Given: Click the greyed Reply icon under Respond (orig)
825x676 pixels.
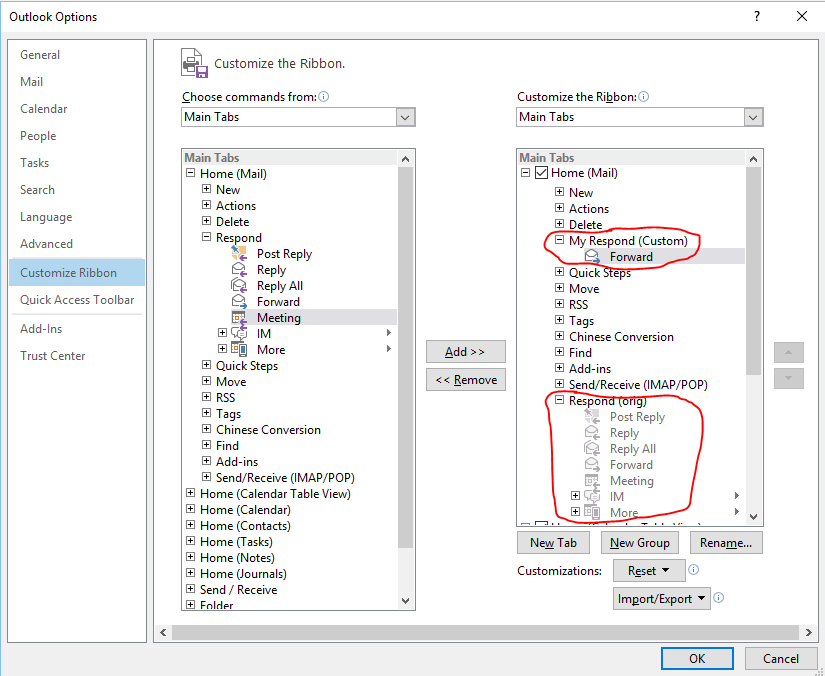Looking at the screenshot, I should pos(592,433).
